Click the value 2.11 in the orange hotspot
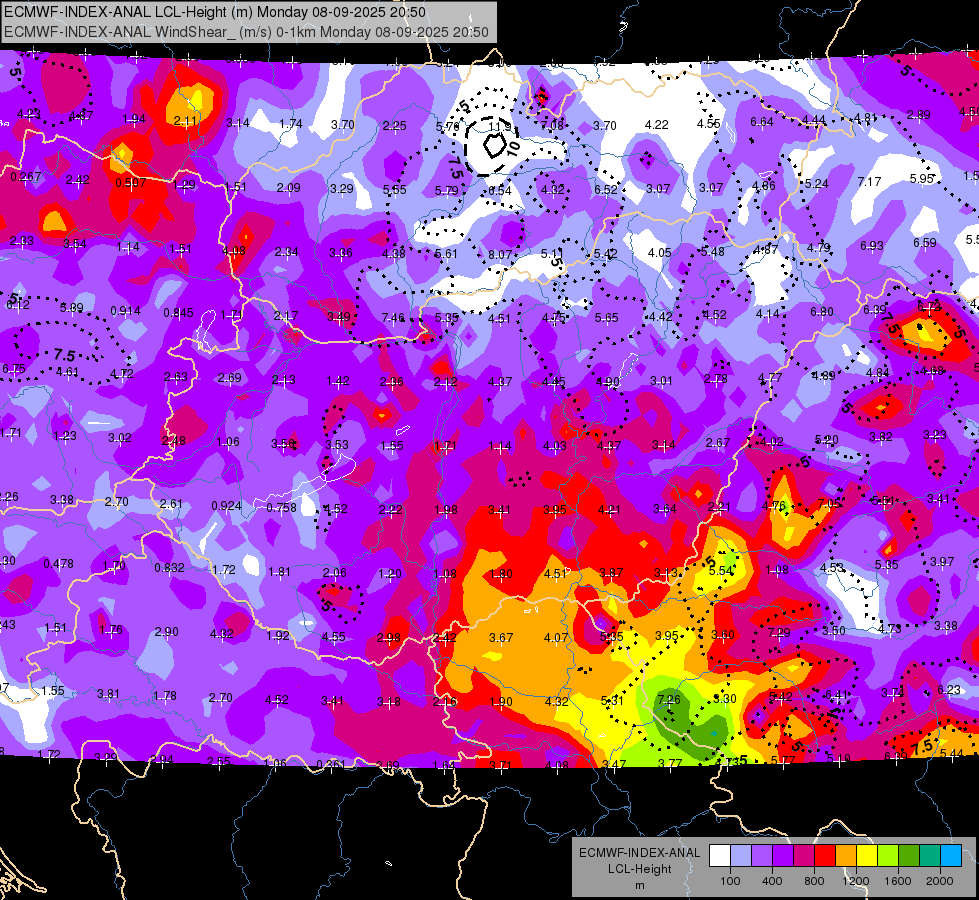Screen dimensions: 979x900 pyautogui.click(x=185, y=121)
